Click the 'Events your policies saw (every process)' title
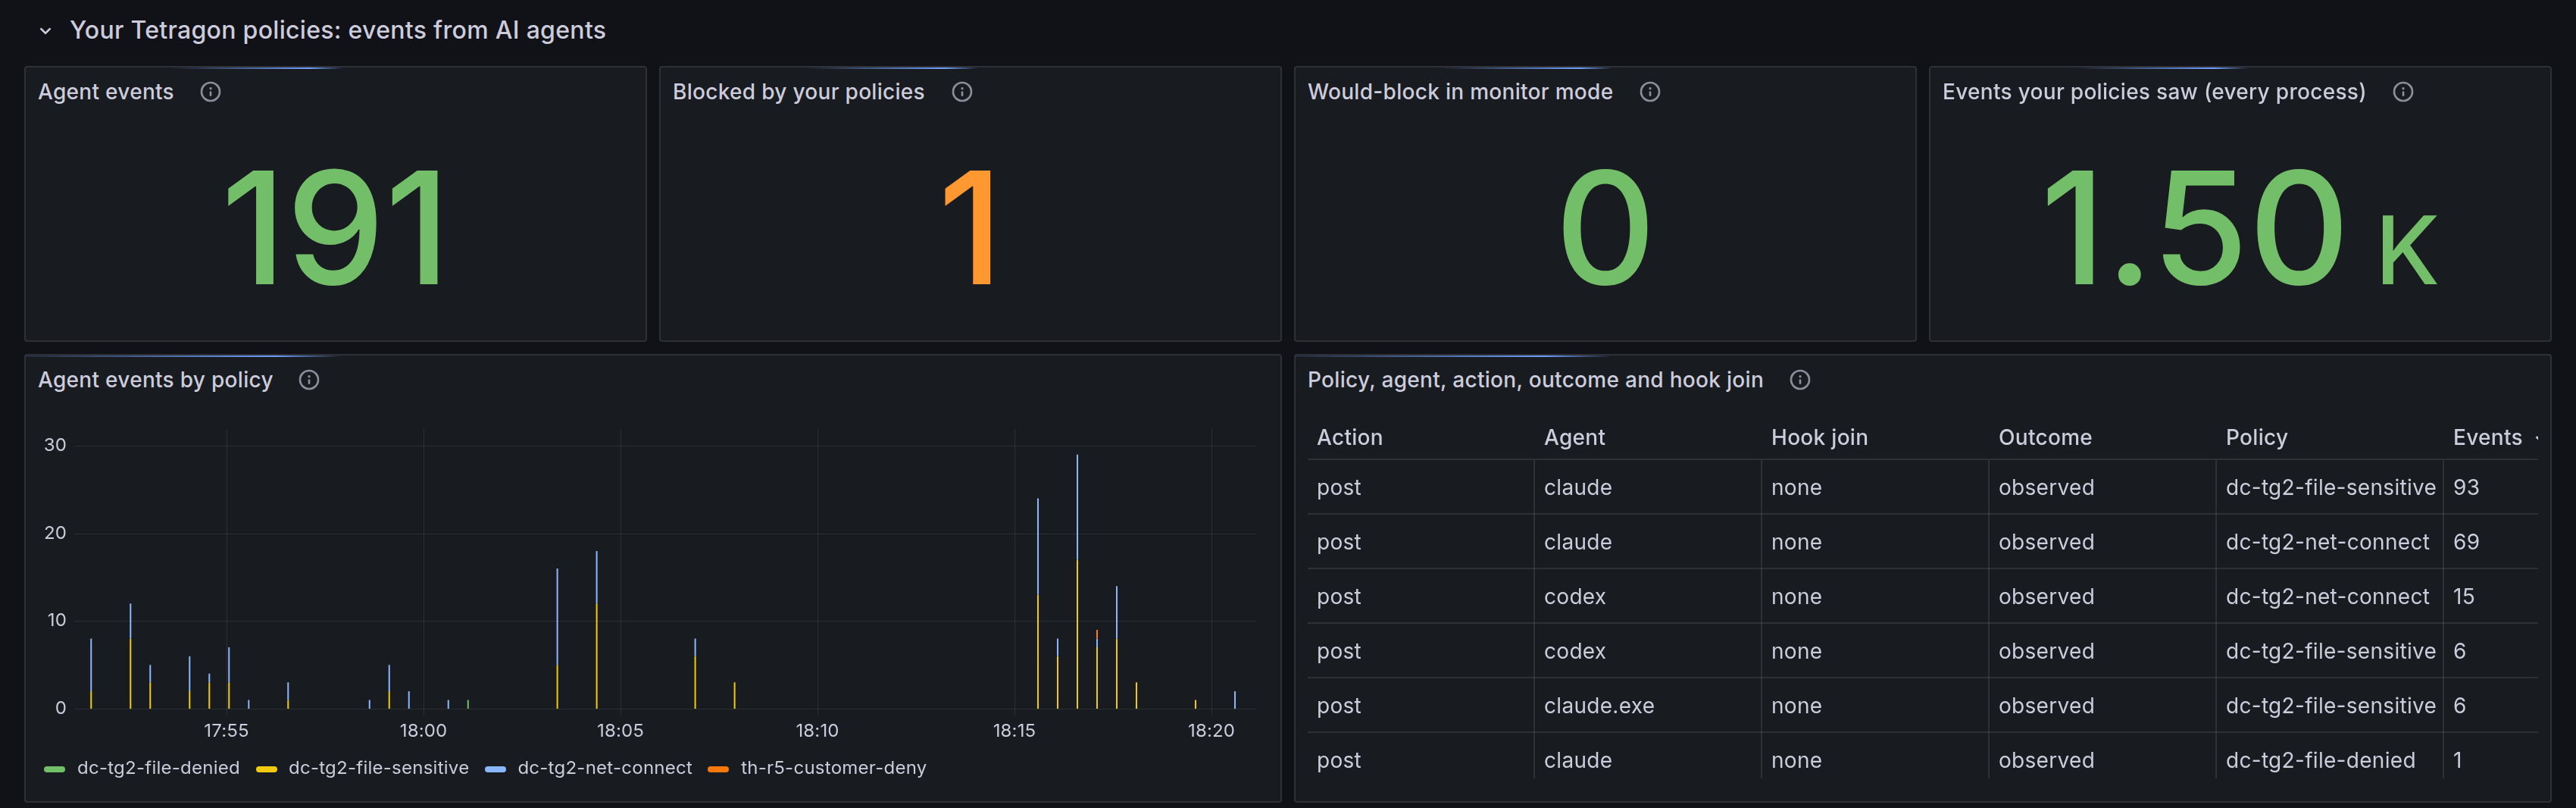2576x808 pixels. [x=2154, y=92]
